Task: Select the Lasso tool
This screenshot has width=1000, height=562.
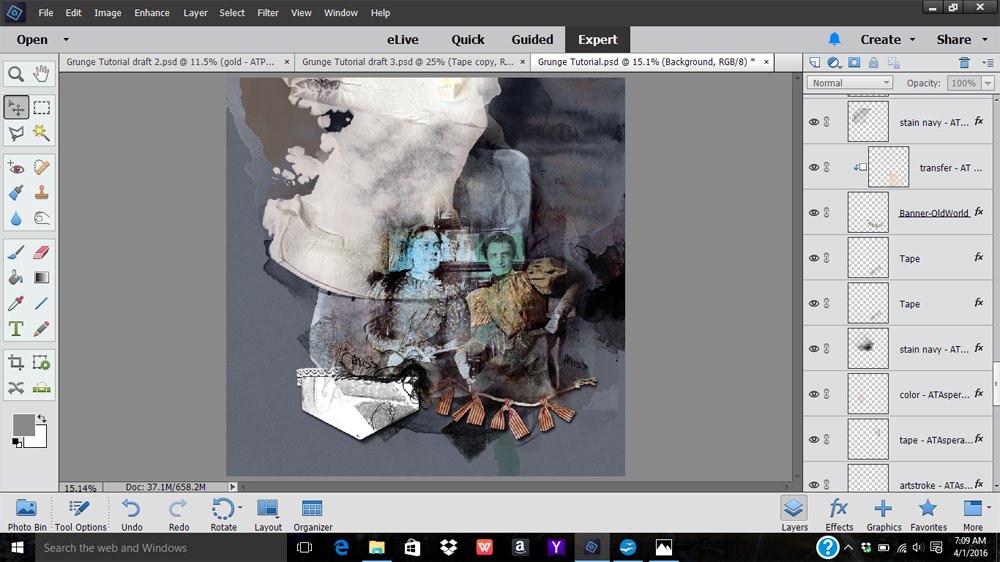Action: click(x=16, y=133)
